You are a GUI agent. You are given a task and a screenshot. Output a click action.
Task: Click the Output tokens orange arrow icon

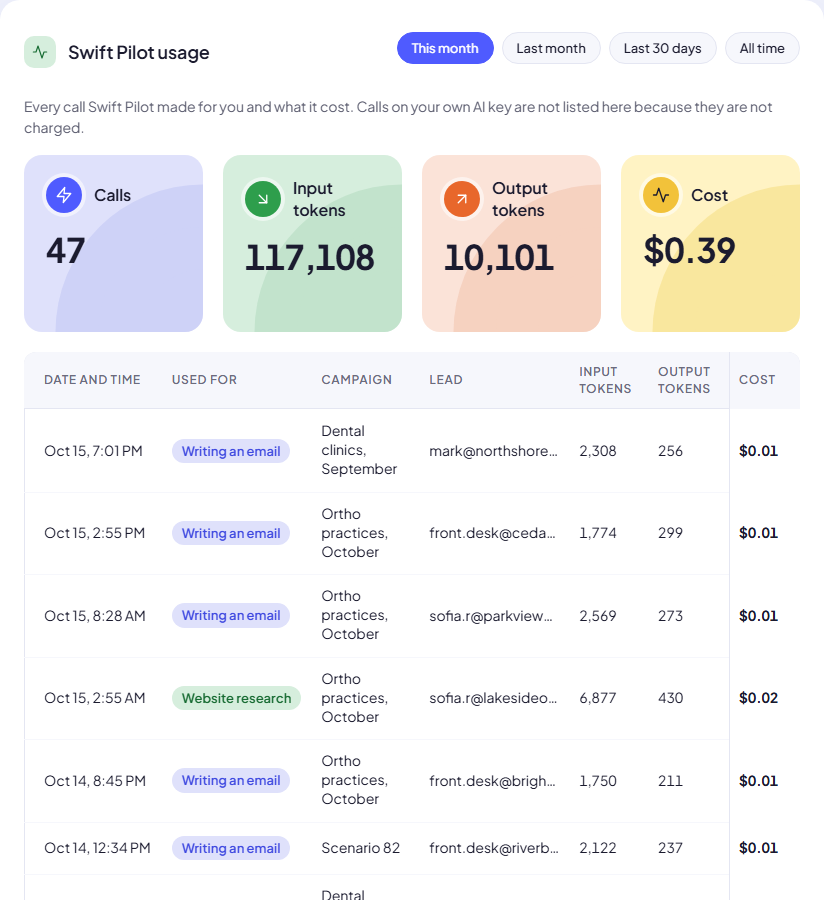tap(462, 199)
